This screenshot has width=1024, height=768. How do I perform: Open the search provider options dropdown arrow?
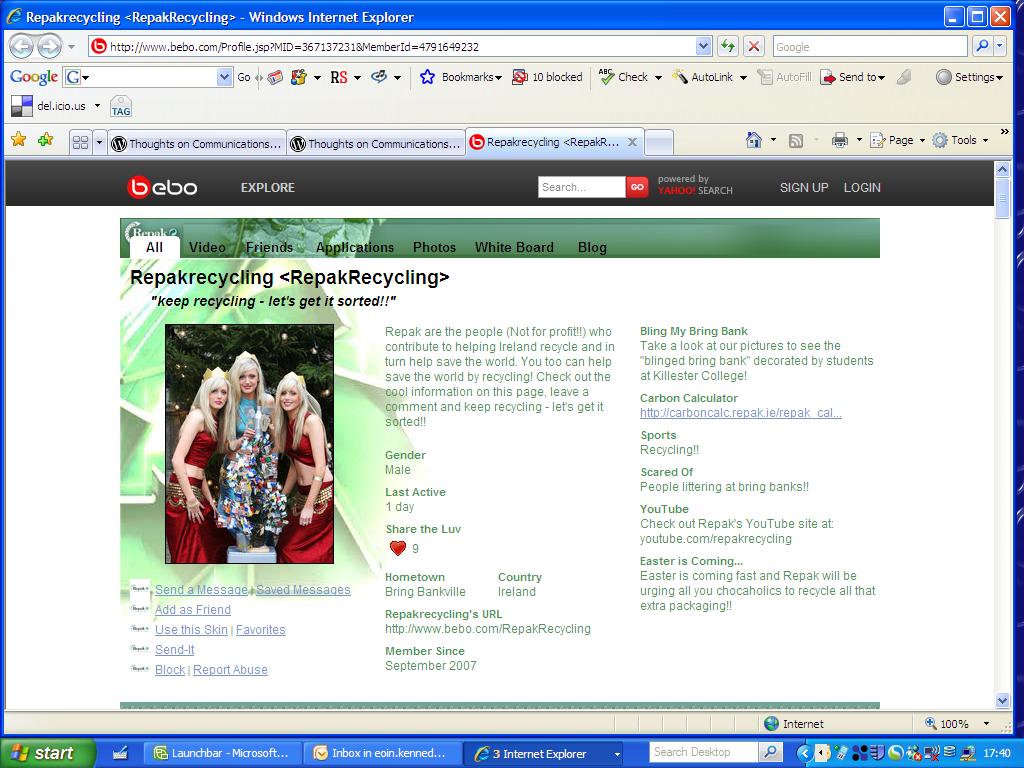click(x=999, y=46)
